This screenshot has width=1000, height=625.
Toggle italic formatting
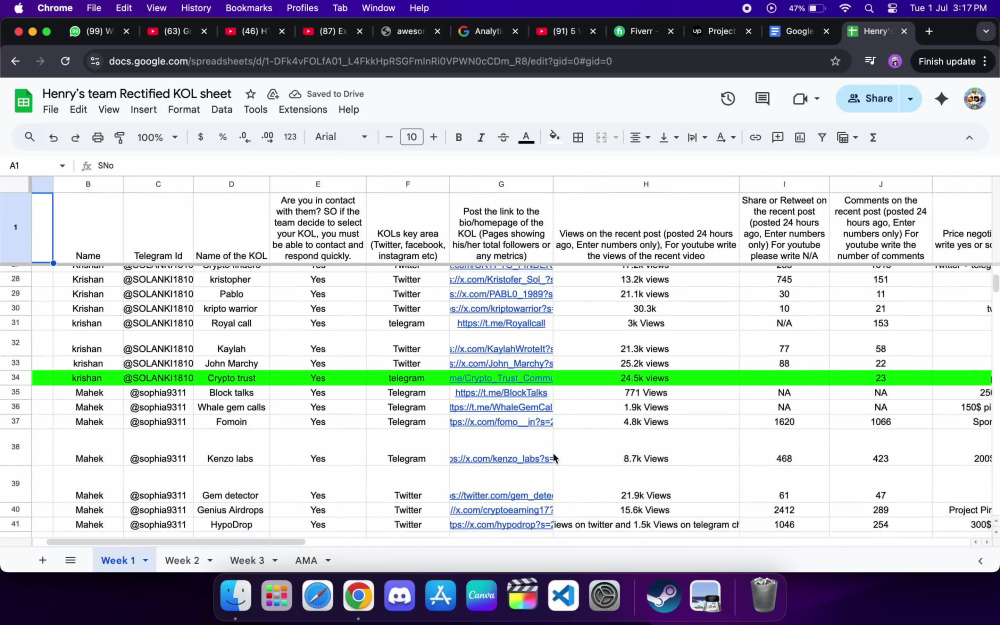pyautogui.click(x=481, y=137)
